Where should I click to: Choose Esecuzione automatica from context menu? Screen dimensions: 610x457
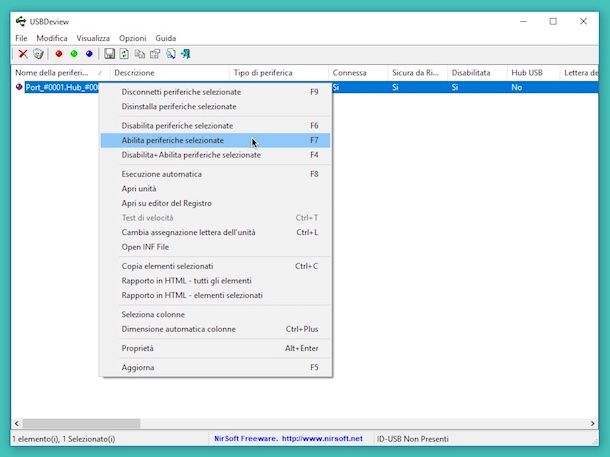pyautogui.click(x=216, y=174)
